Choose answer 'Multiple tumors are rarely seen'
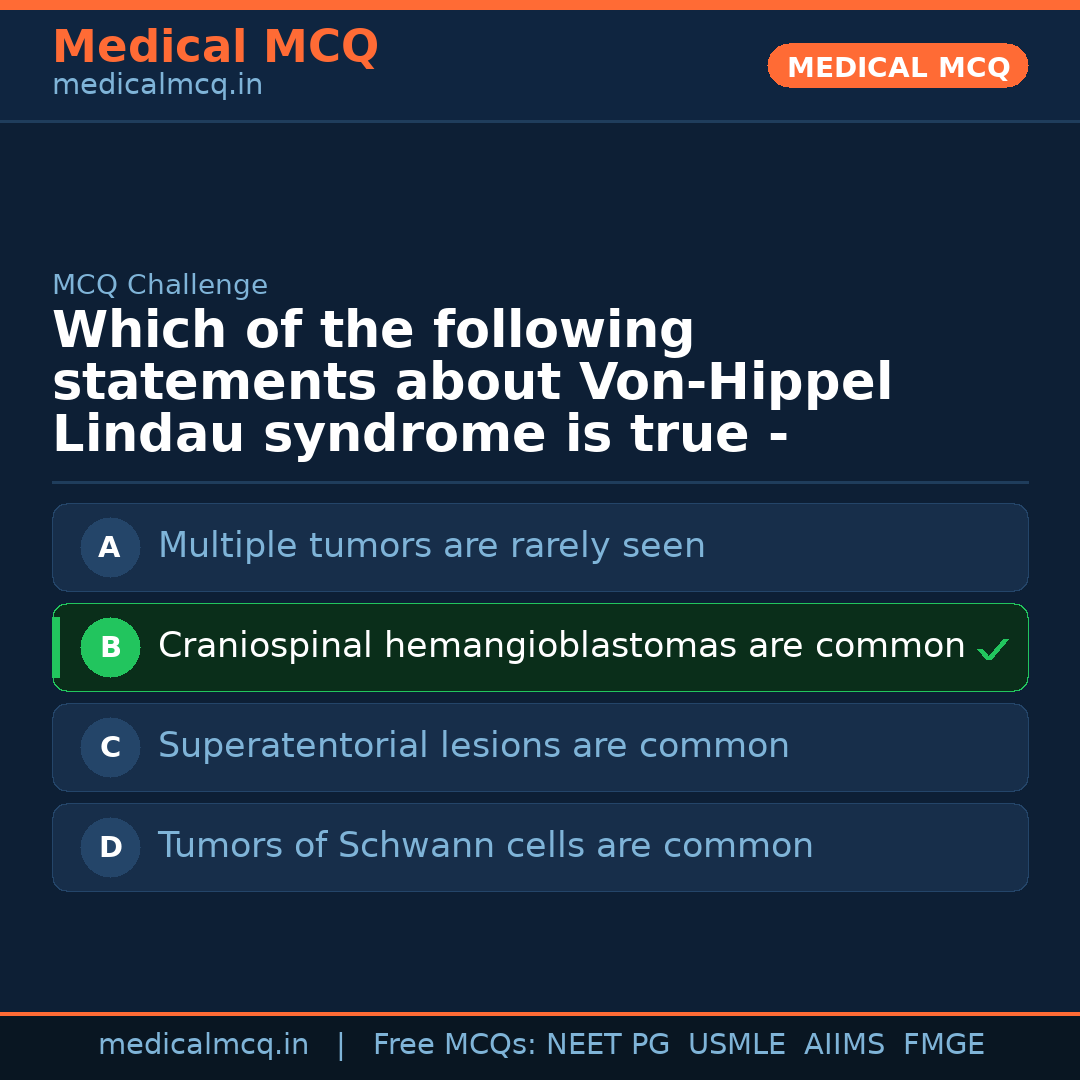This screenshot has width=1080, height=1080. (431, 546)
